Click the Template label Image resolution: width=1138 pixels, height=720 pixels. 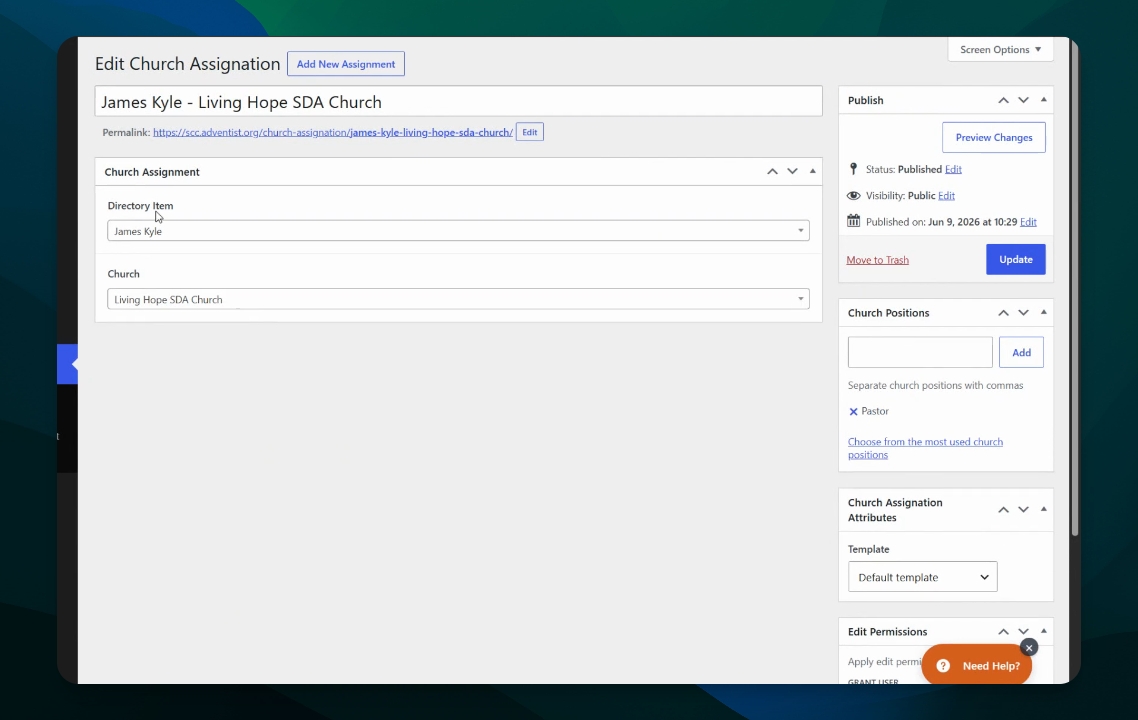coord(869,549)
